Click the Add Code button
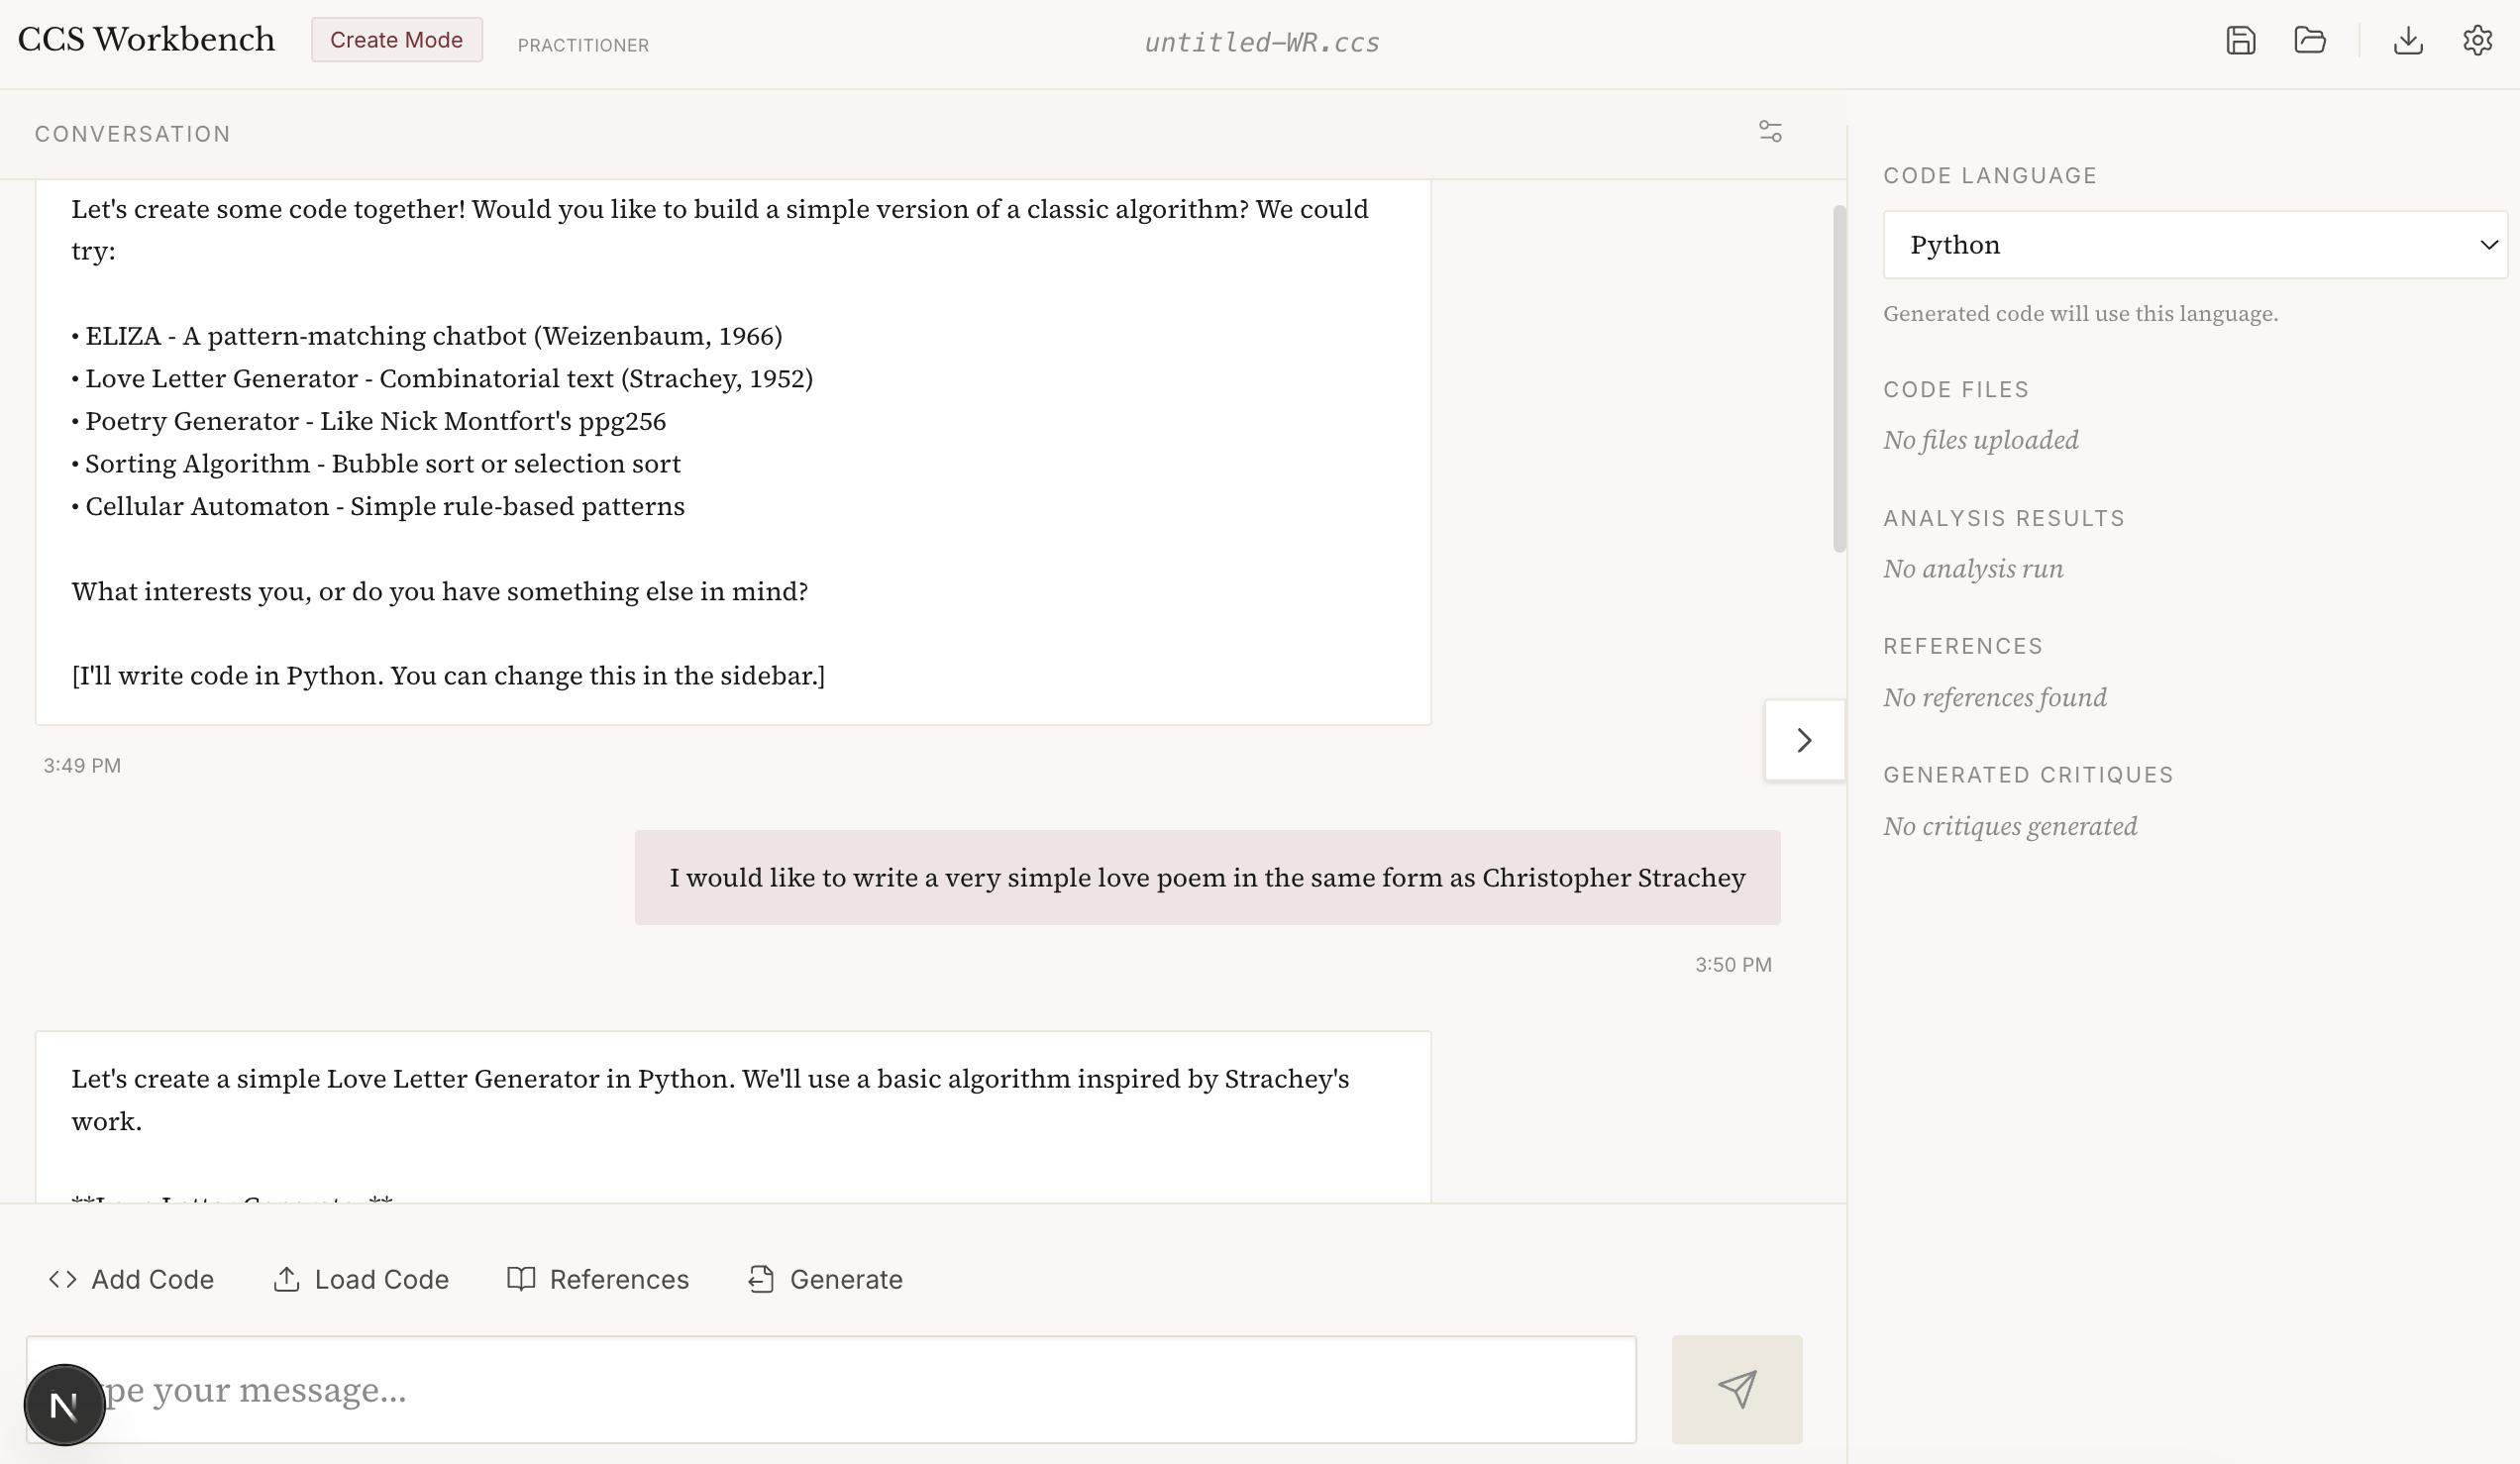The image size is (2520, 1464). tap(131, 1279)
